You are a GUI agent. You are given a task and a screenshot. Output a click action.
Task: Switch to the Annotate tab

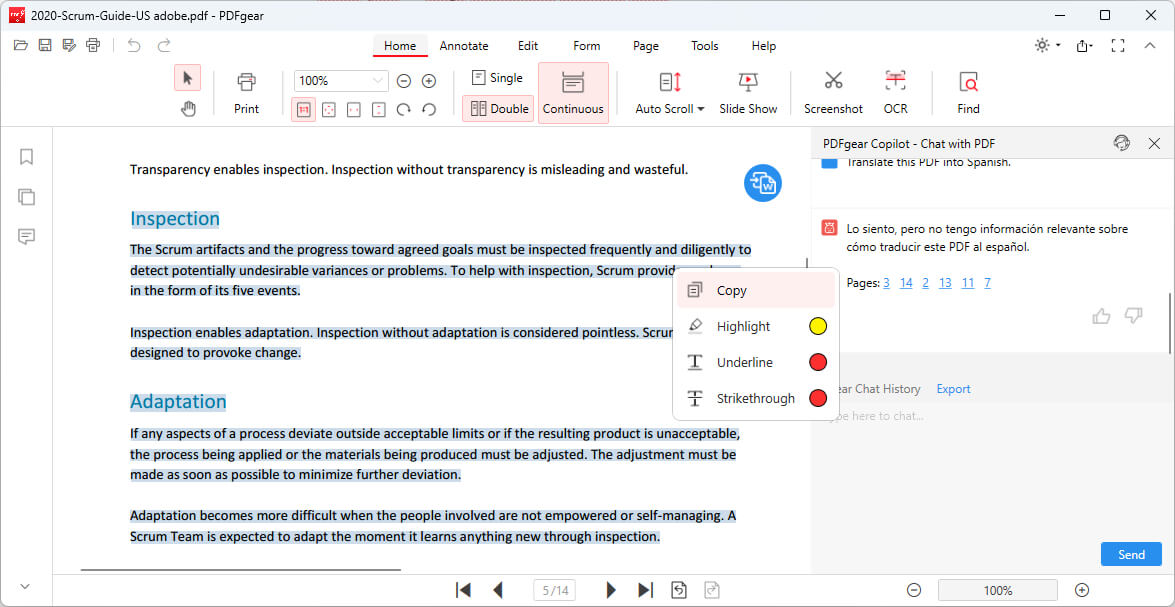pyautogui.click(x=464, y=46)
